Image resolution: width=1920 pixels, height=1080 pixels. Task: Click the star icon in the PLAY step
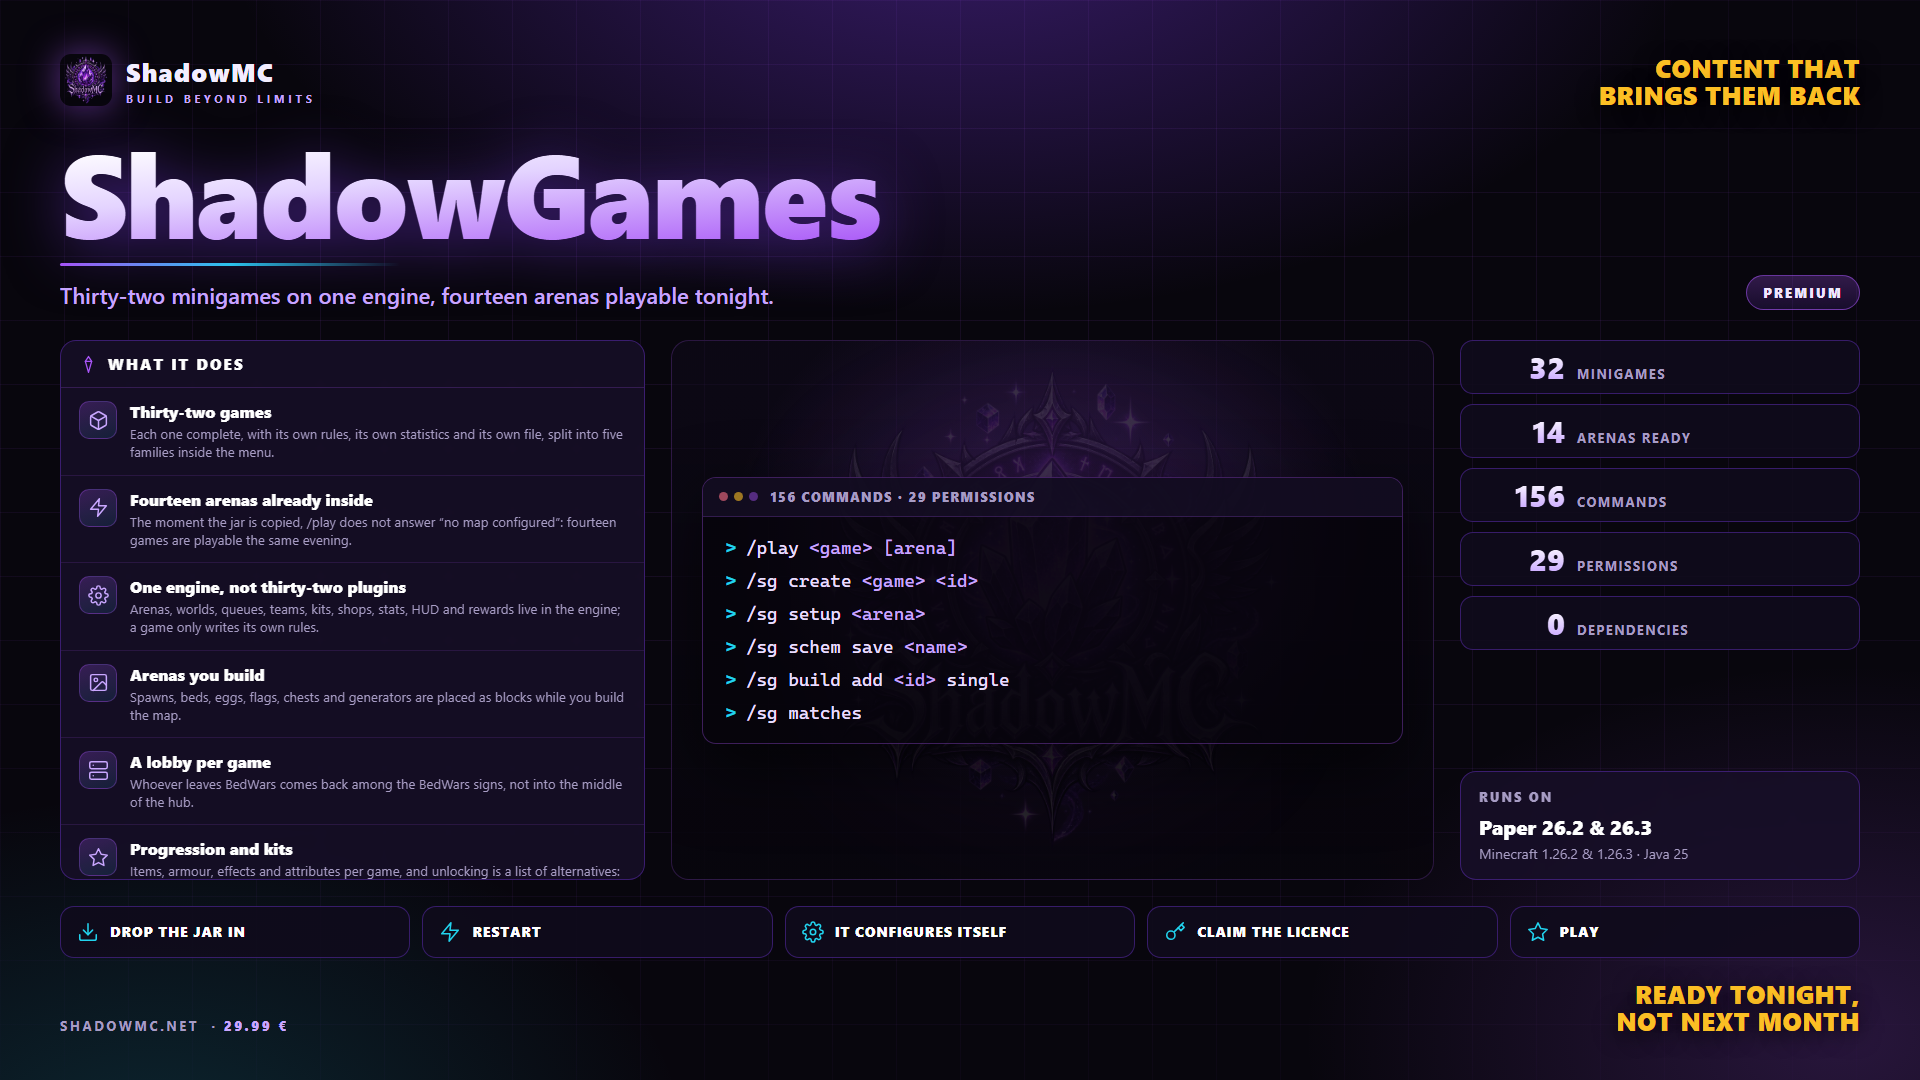(x=1538, y=932)
